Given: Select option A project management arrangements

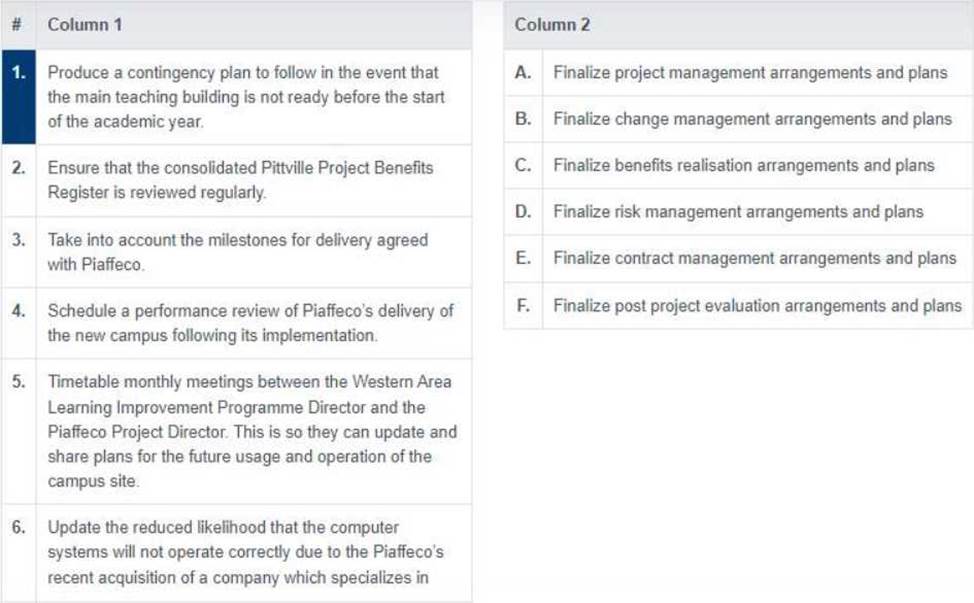Looking at the screenshot, I should pos(738,73).
